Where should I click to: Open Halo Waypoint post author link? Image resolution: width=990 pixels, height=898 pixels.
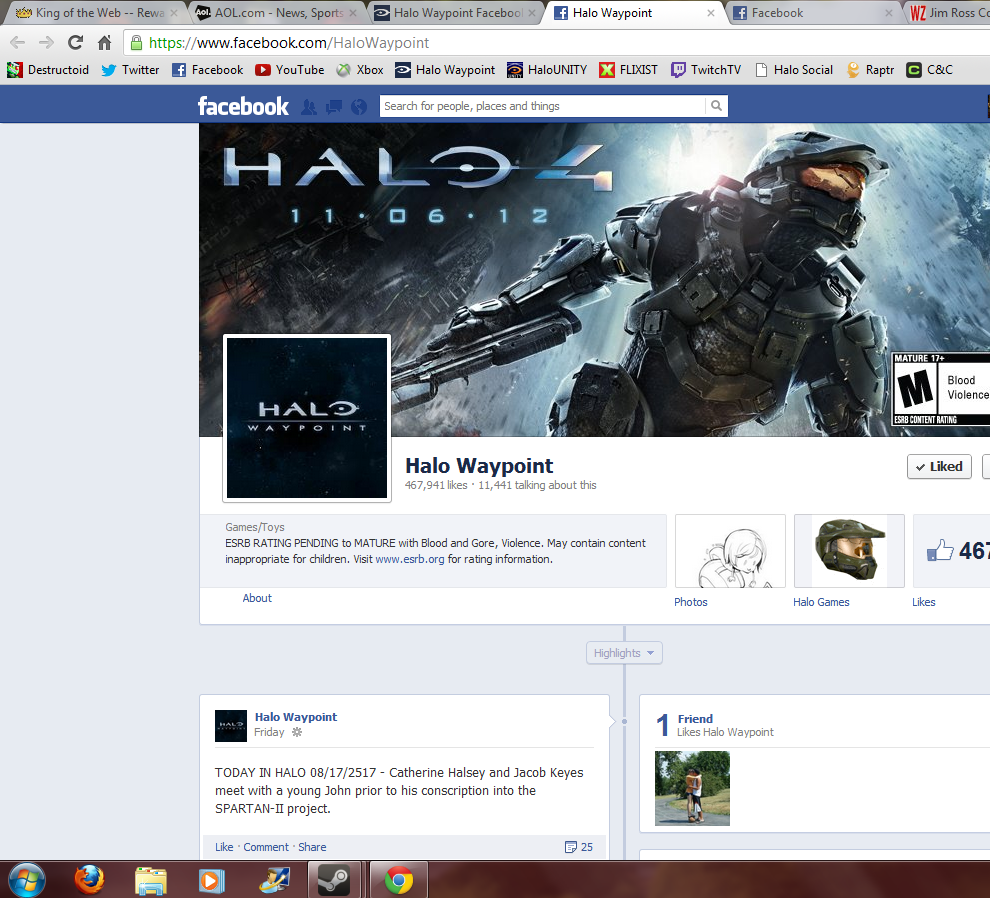[295, 717]
